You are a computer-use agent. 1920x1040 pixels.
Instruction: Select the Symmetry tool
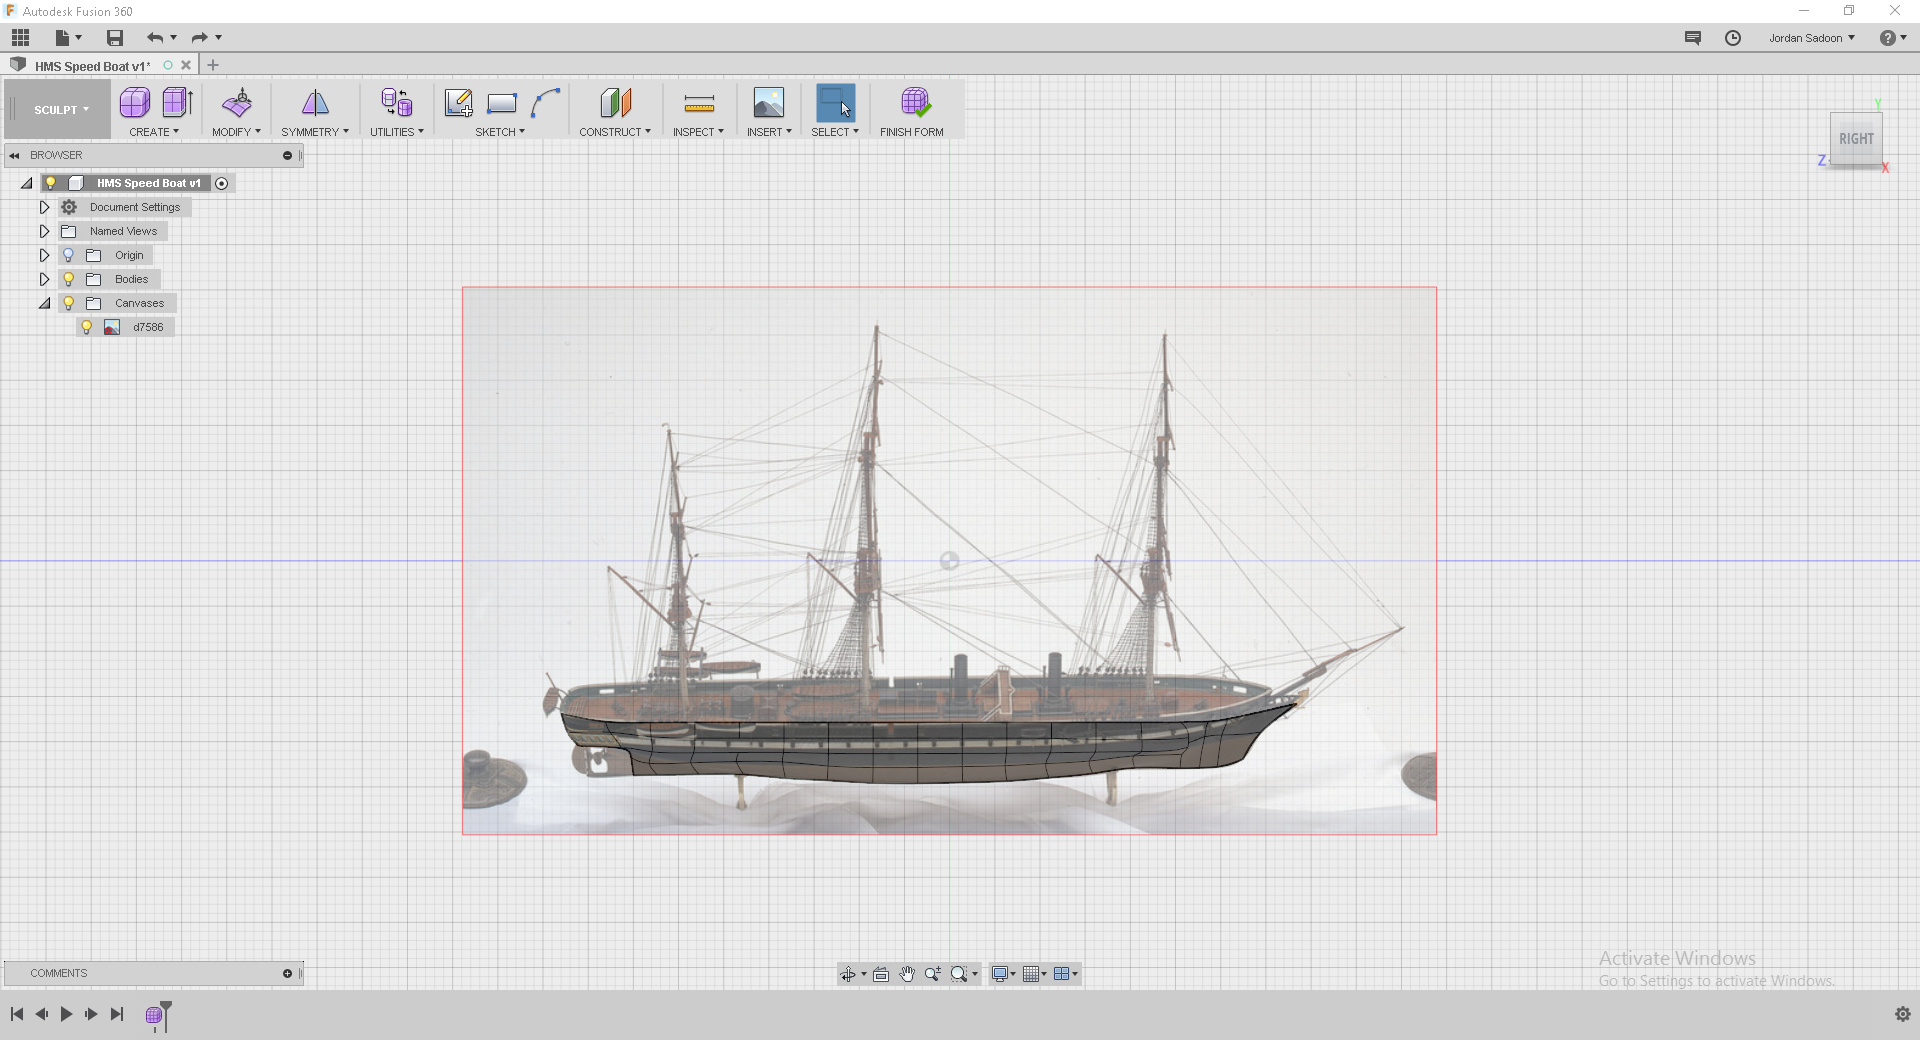click(314, 105)
